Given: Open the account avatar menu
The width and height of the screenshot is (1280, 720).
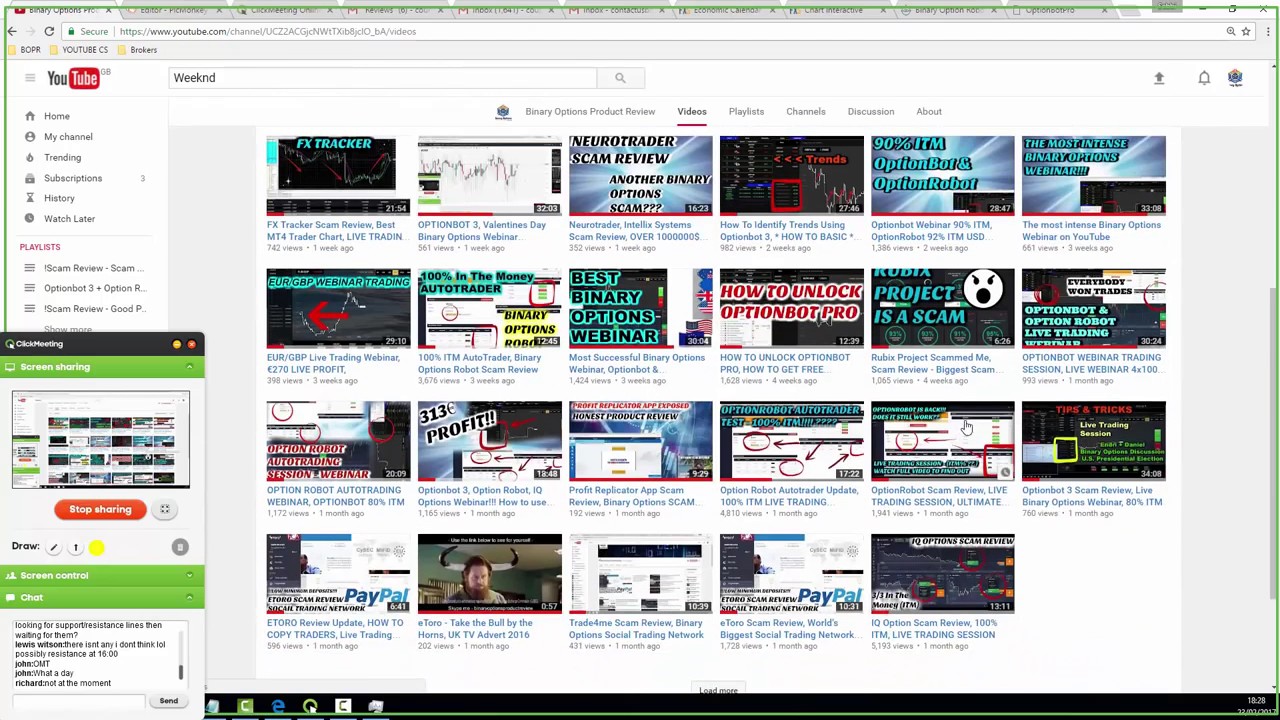Looking at the screenshot, I should coord(1235,78).
